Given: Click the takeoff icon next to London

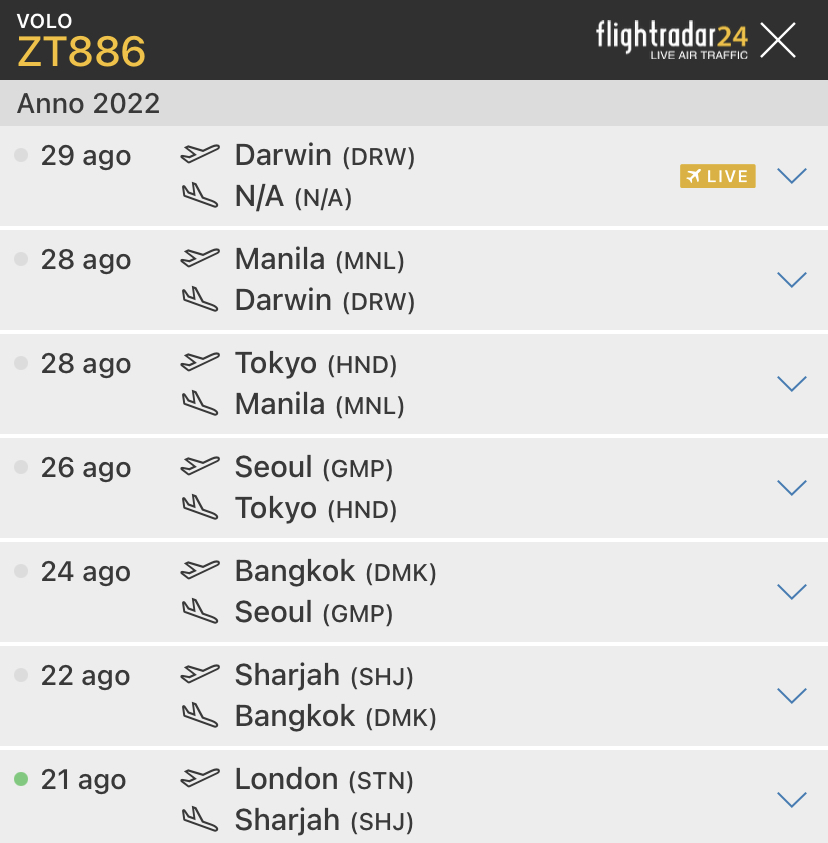Looking at the screenshot, I should point(200,778).
